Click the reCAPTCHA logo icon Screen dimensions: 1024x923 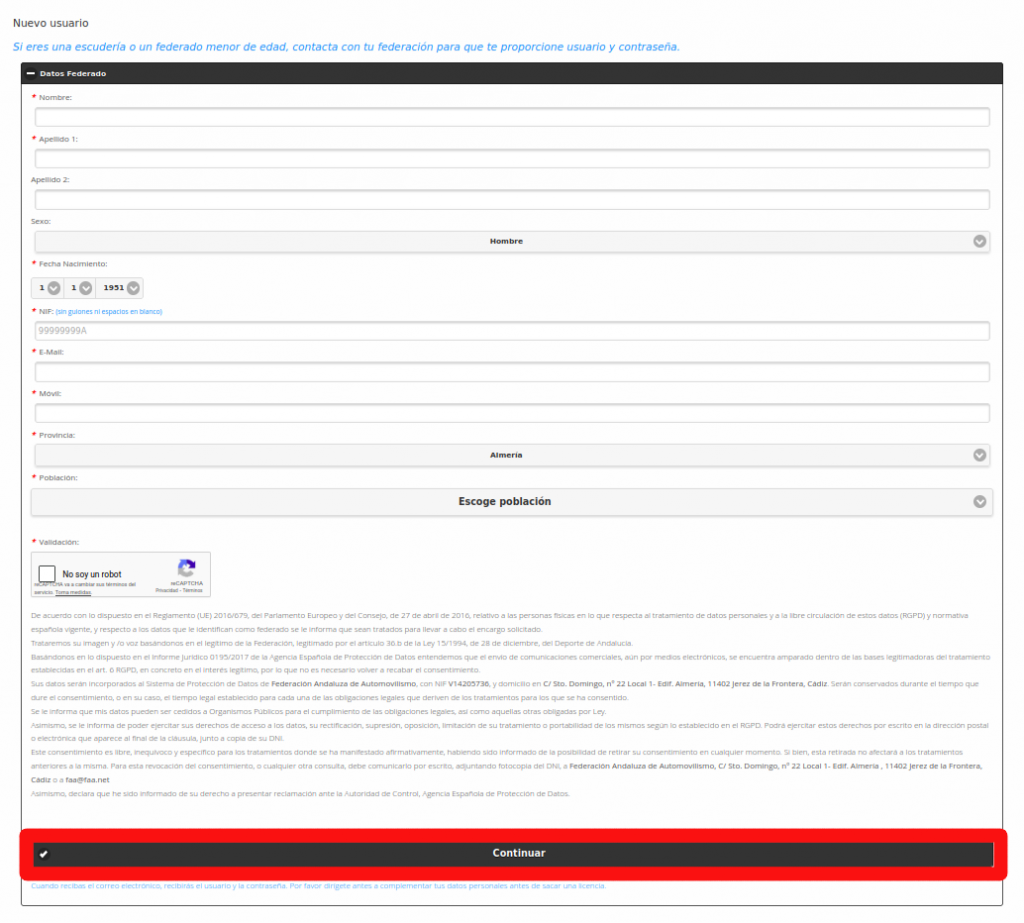click(186, 568)
